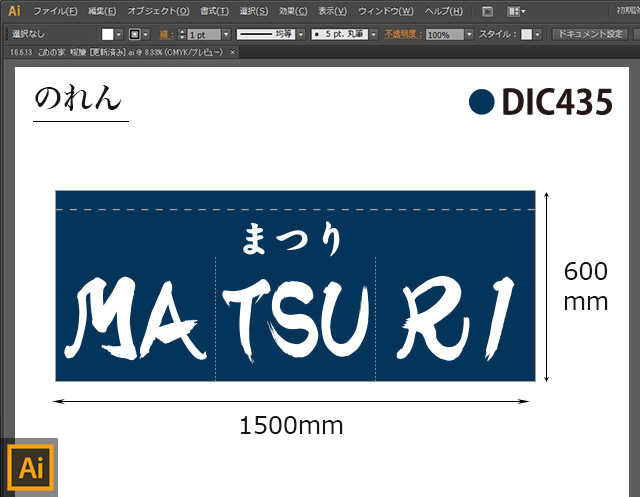Viewport: 640px width, 497px height.
Task: Open the opacity 100% dropdown arrow
Action: [x=469, y=34]
